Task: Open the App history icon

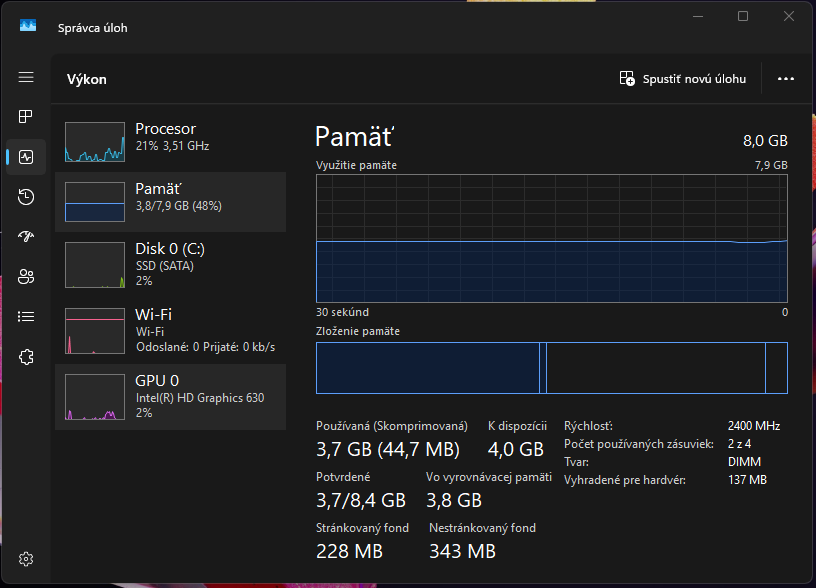Action: 26,197
